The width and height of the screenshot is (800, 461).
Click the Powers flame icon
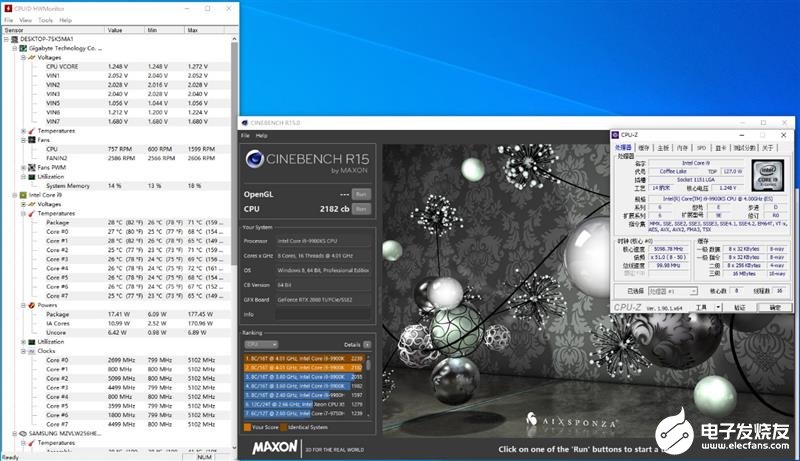pos(32,305)
